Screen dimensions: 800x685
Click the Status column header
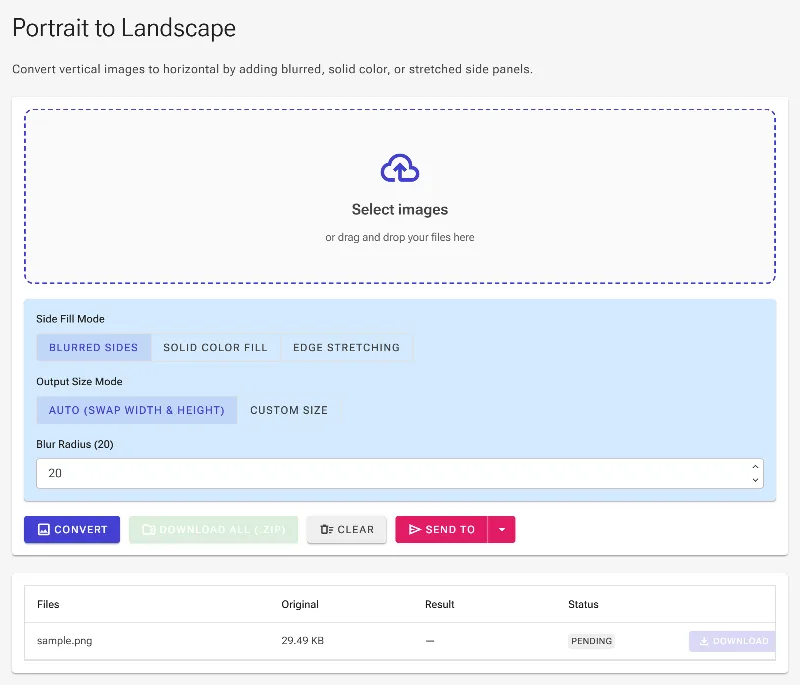tap(583, 604)
